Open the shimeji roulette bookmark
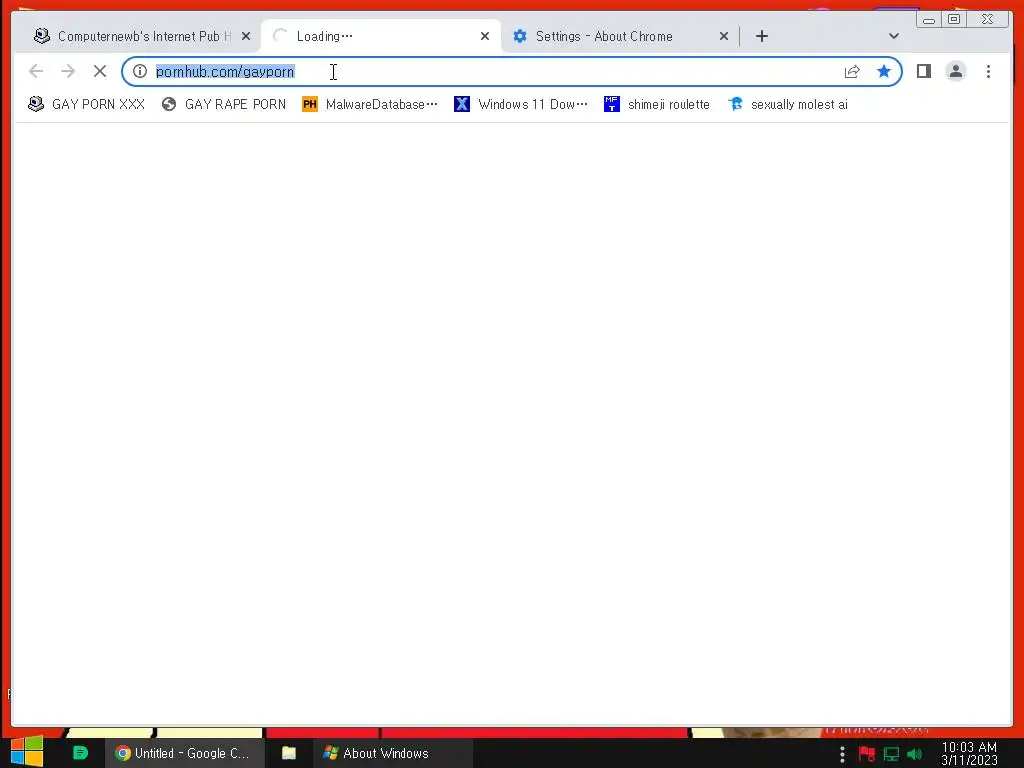 656,104
